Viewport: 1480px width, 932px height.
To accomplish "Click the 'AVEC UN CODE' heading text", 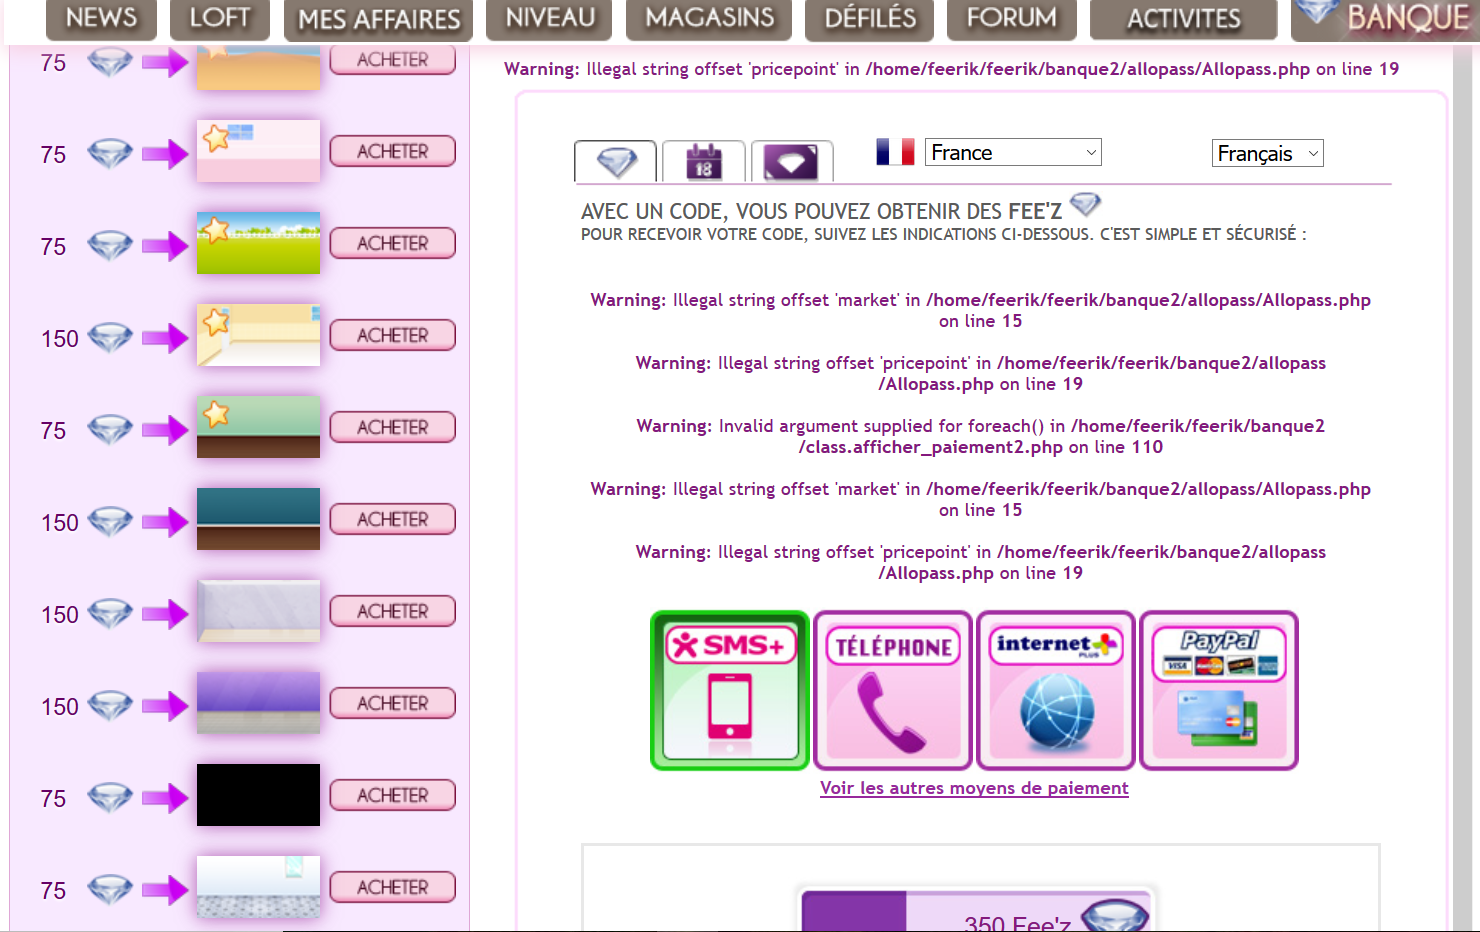I will click(x=821, y=211).
